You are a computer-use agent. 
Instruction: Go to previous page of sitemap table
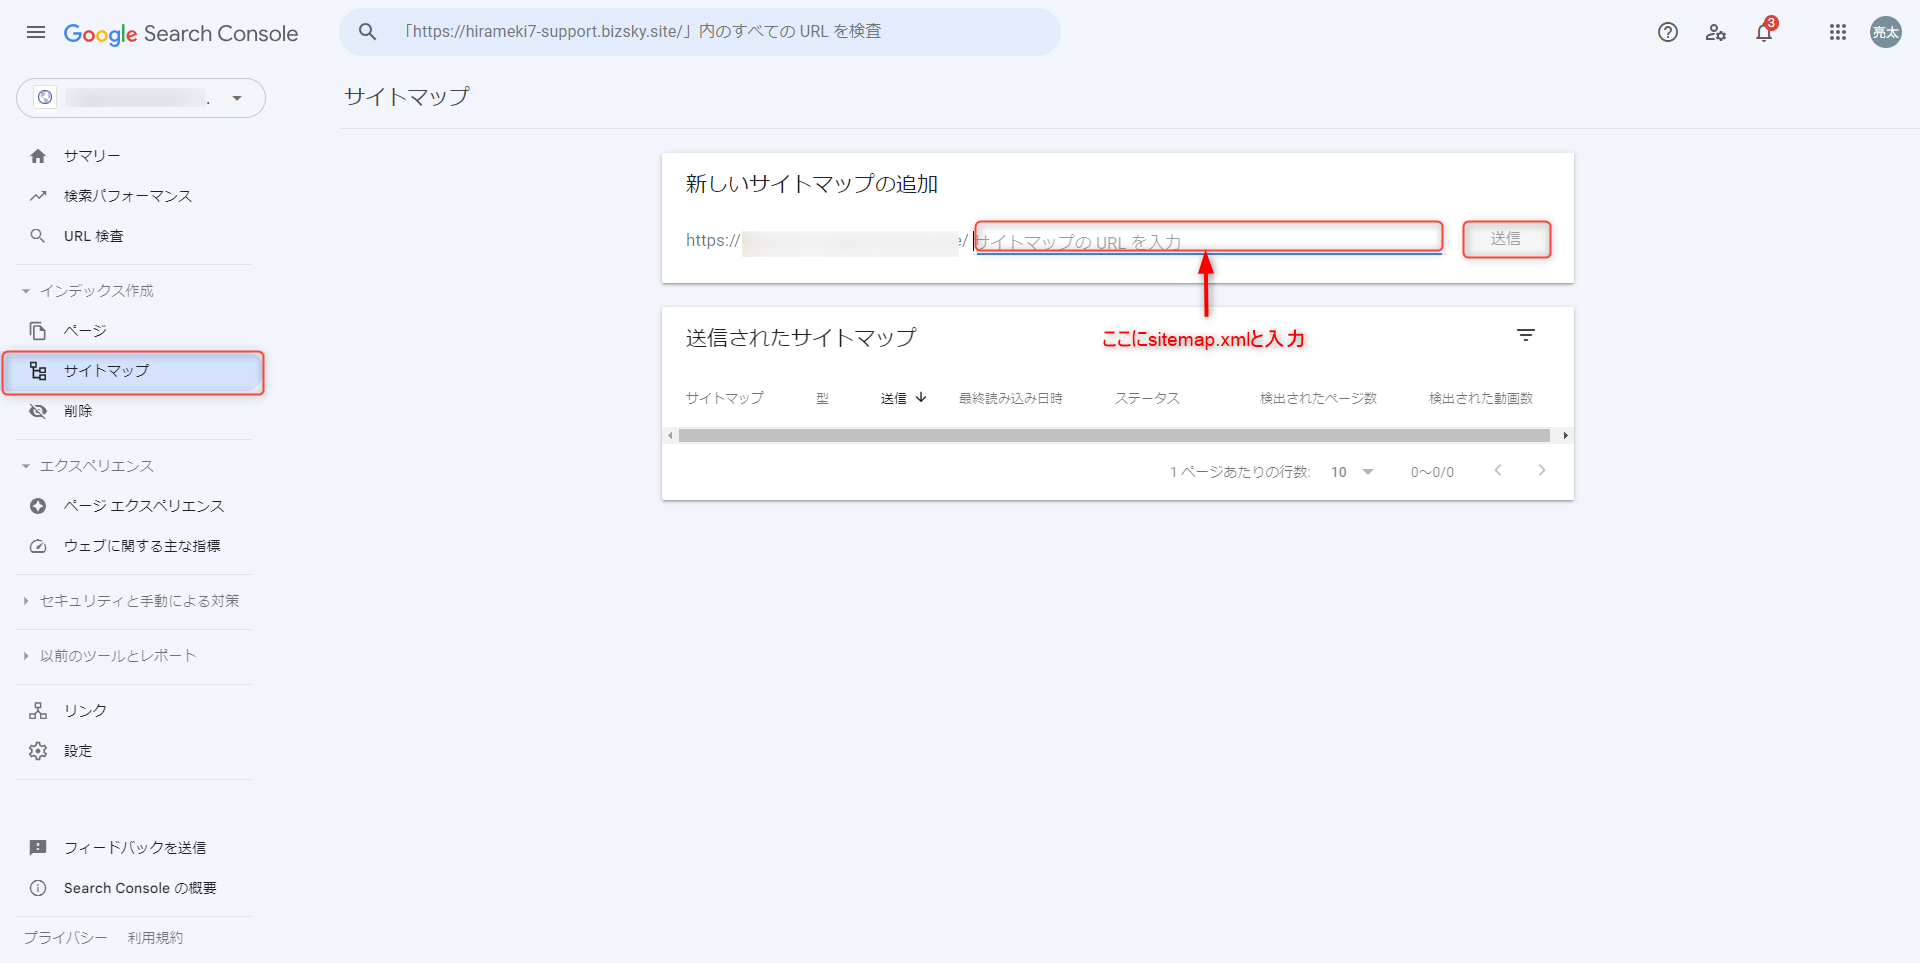coord(1498,471)
